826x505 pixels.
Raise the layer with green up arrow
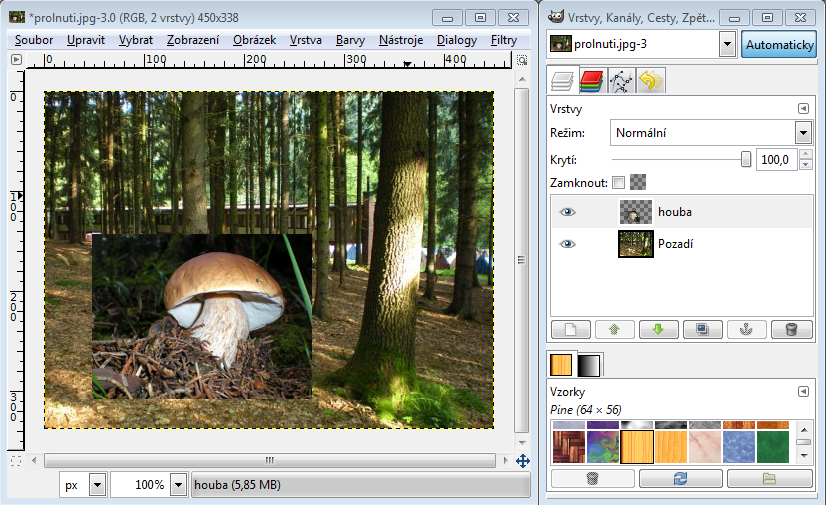(x=614, y=330)
